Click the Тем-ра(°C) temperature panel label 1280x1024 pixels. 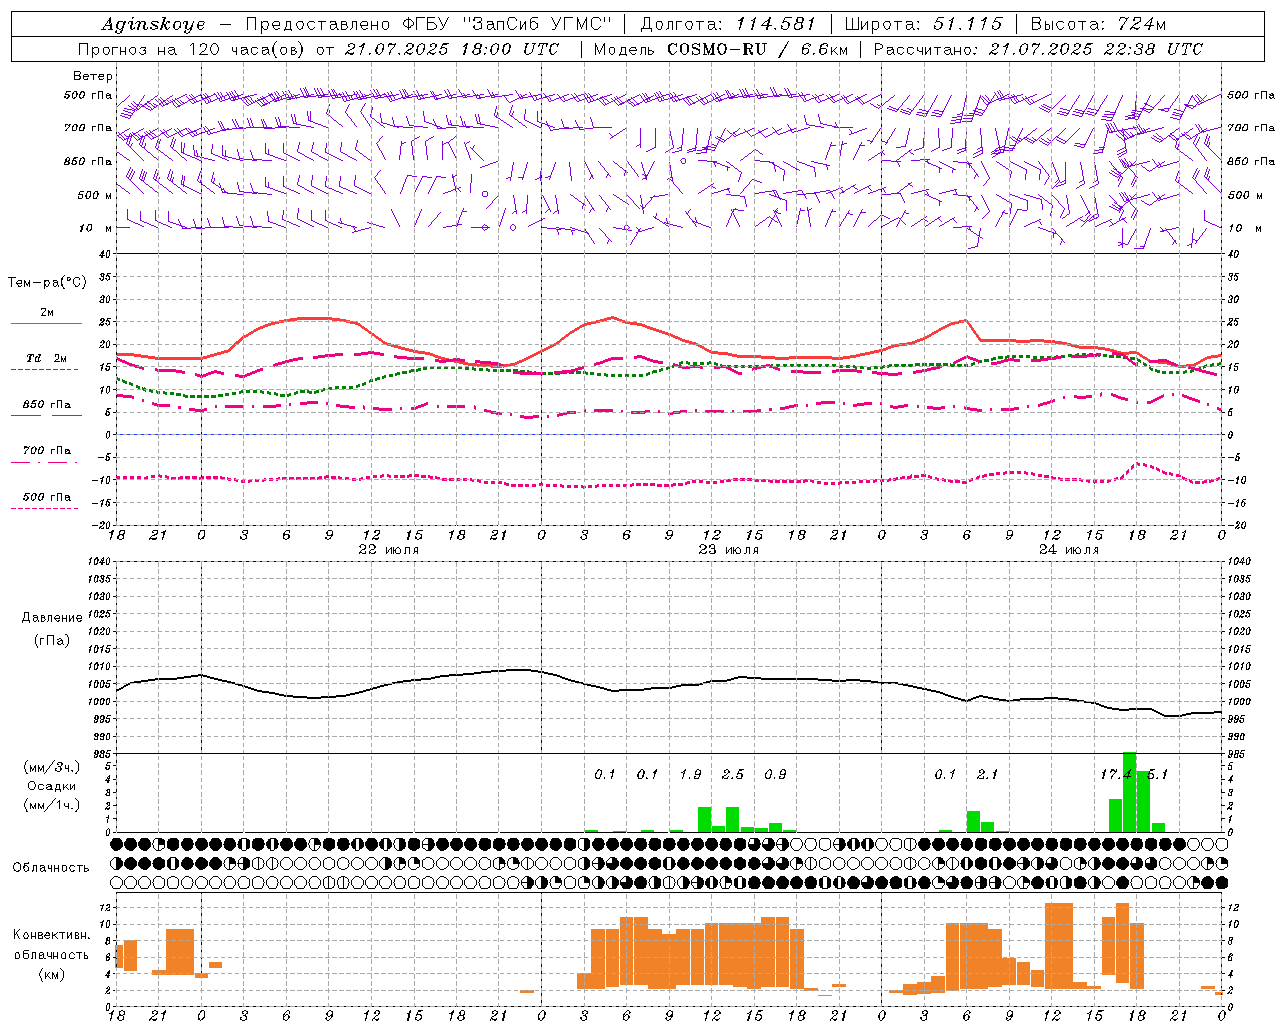click(47, 283)
